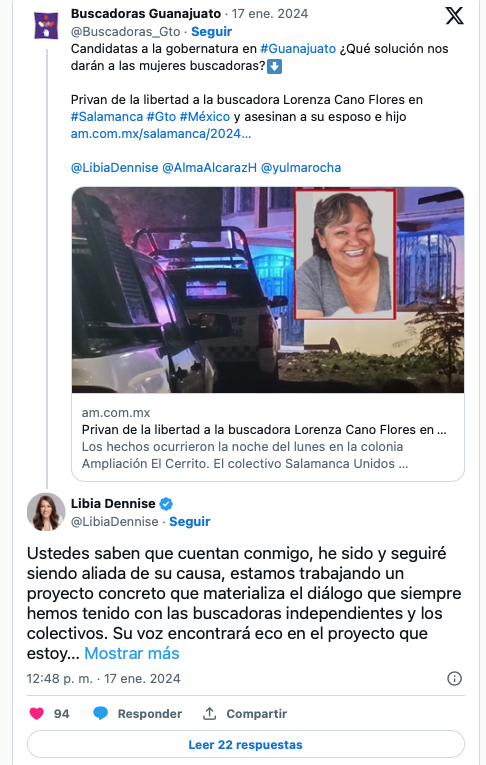Click Libia Dennise's profile picture
Image resolution: width=486 pixels, height=765 pixels.
[x=46, y=512]
